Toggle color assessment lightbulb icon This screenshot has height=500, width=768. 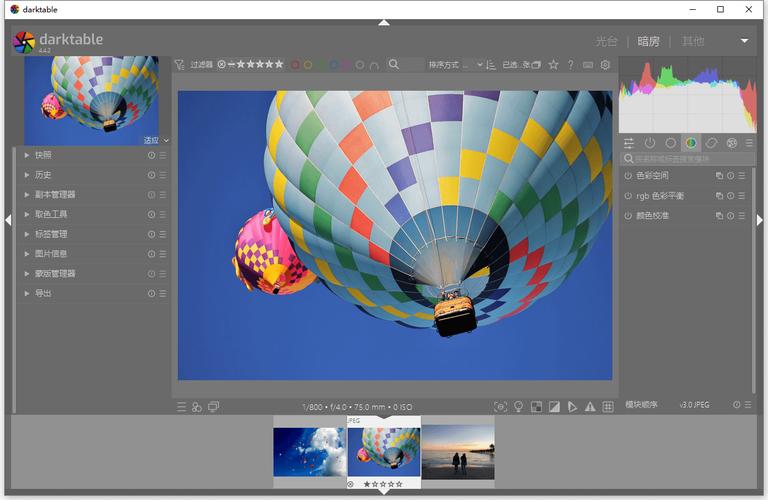point(518,407)
